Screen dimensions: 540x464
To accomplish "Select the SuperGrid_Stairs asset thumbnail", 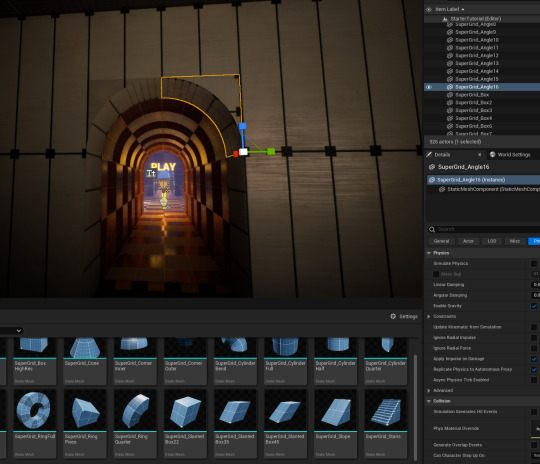I will click(x=386, y=411).
